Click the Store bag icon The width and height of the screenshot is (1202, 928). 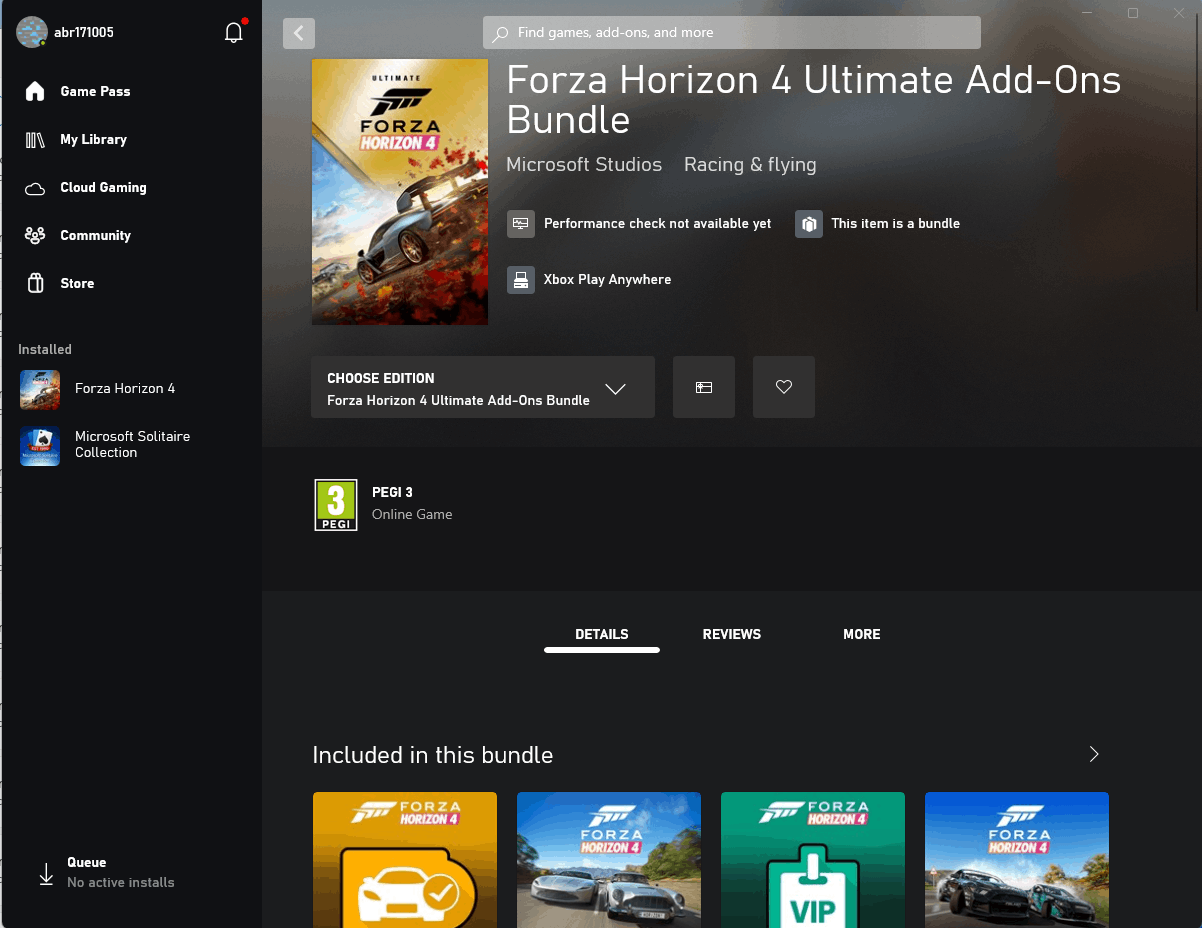pyautogui.click(x=35, y=283)
